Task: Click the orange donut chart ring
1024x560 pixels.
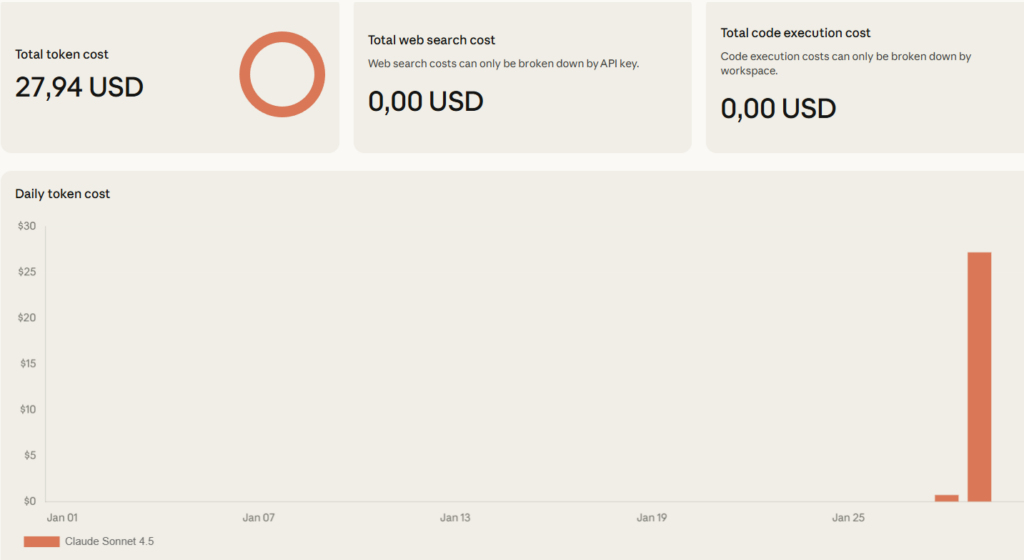Action: pos(246,75)
